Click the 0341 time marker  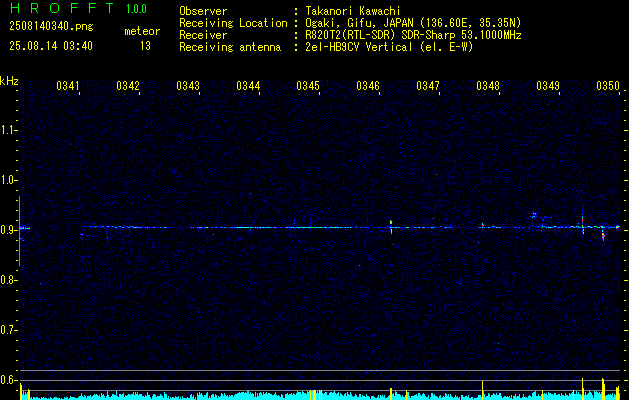tap(68, 85)
